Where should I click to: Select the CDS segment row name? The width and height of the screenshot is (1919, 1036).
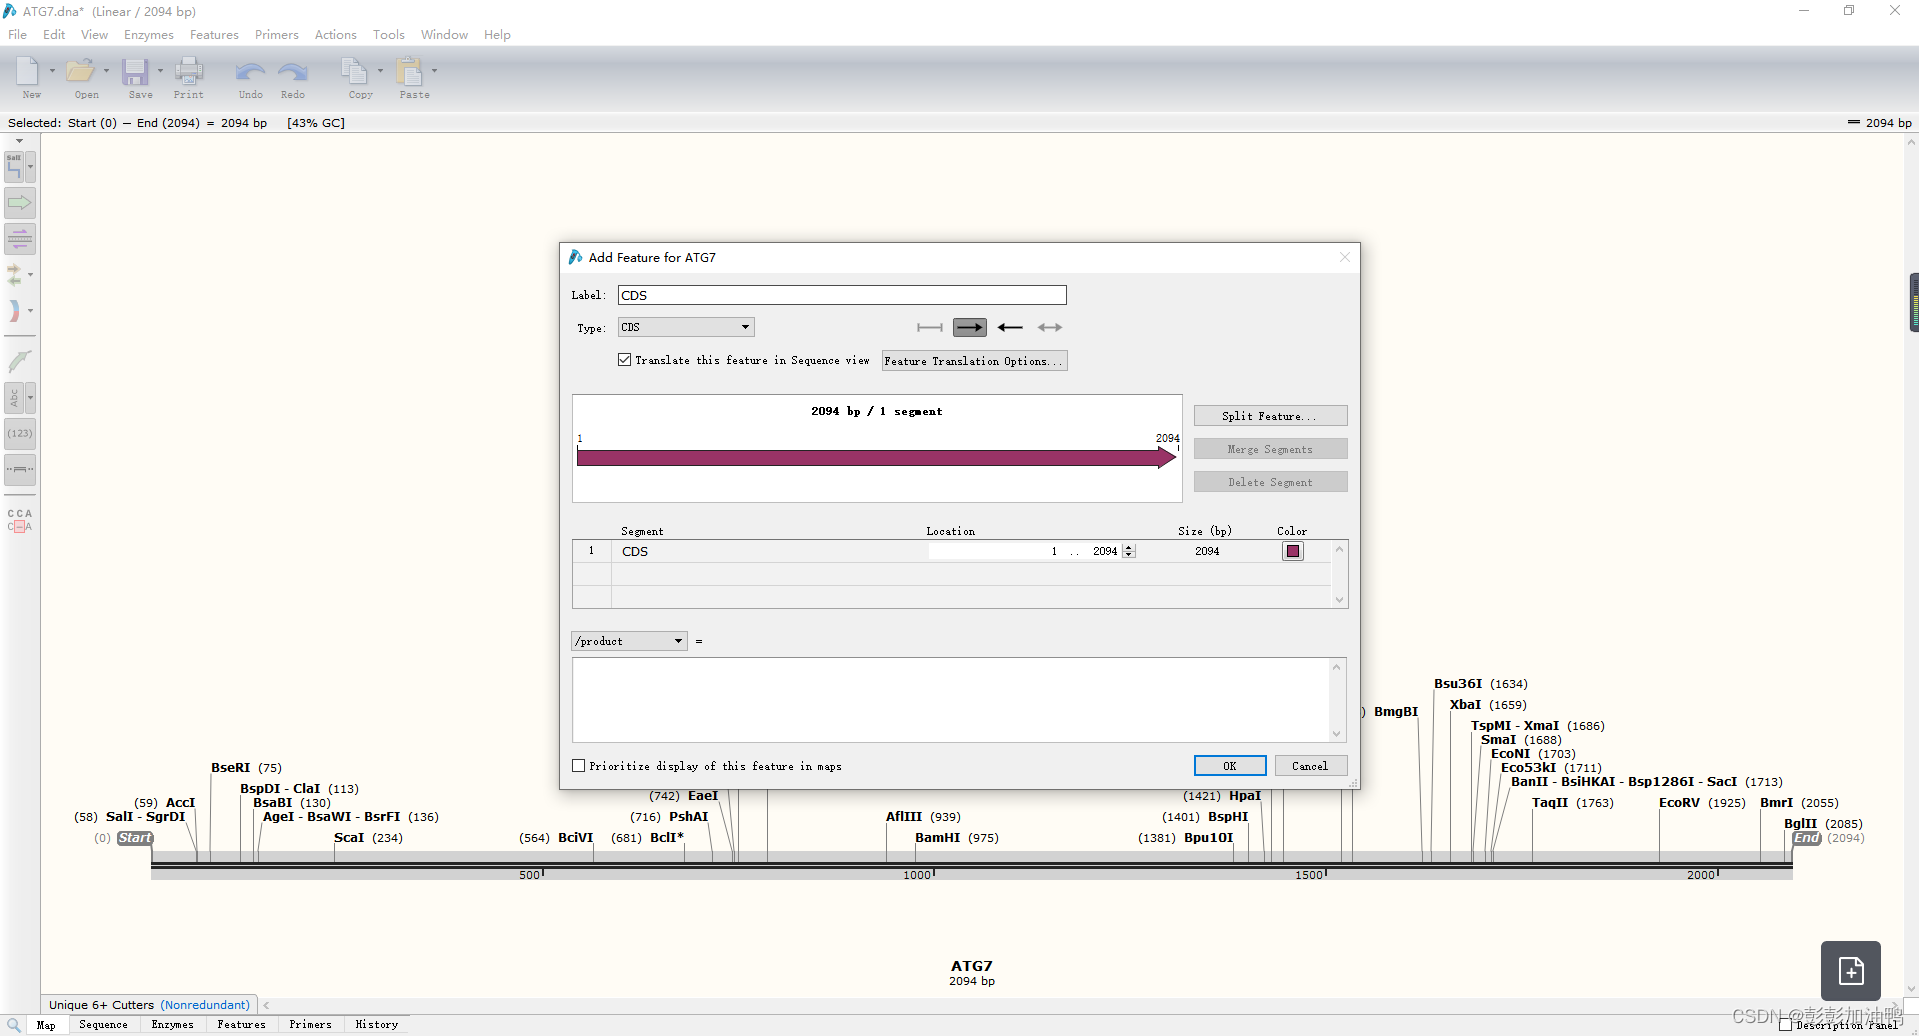(x=635, y=552)
